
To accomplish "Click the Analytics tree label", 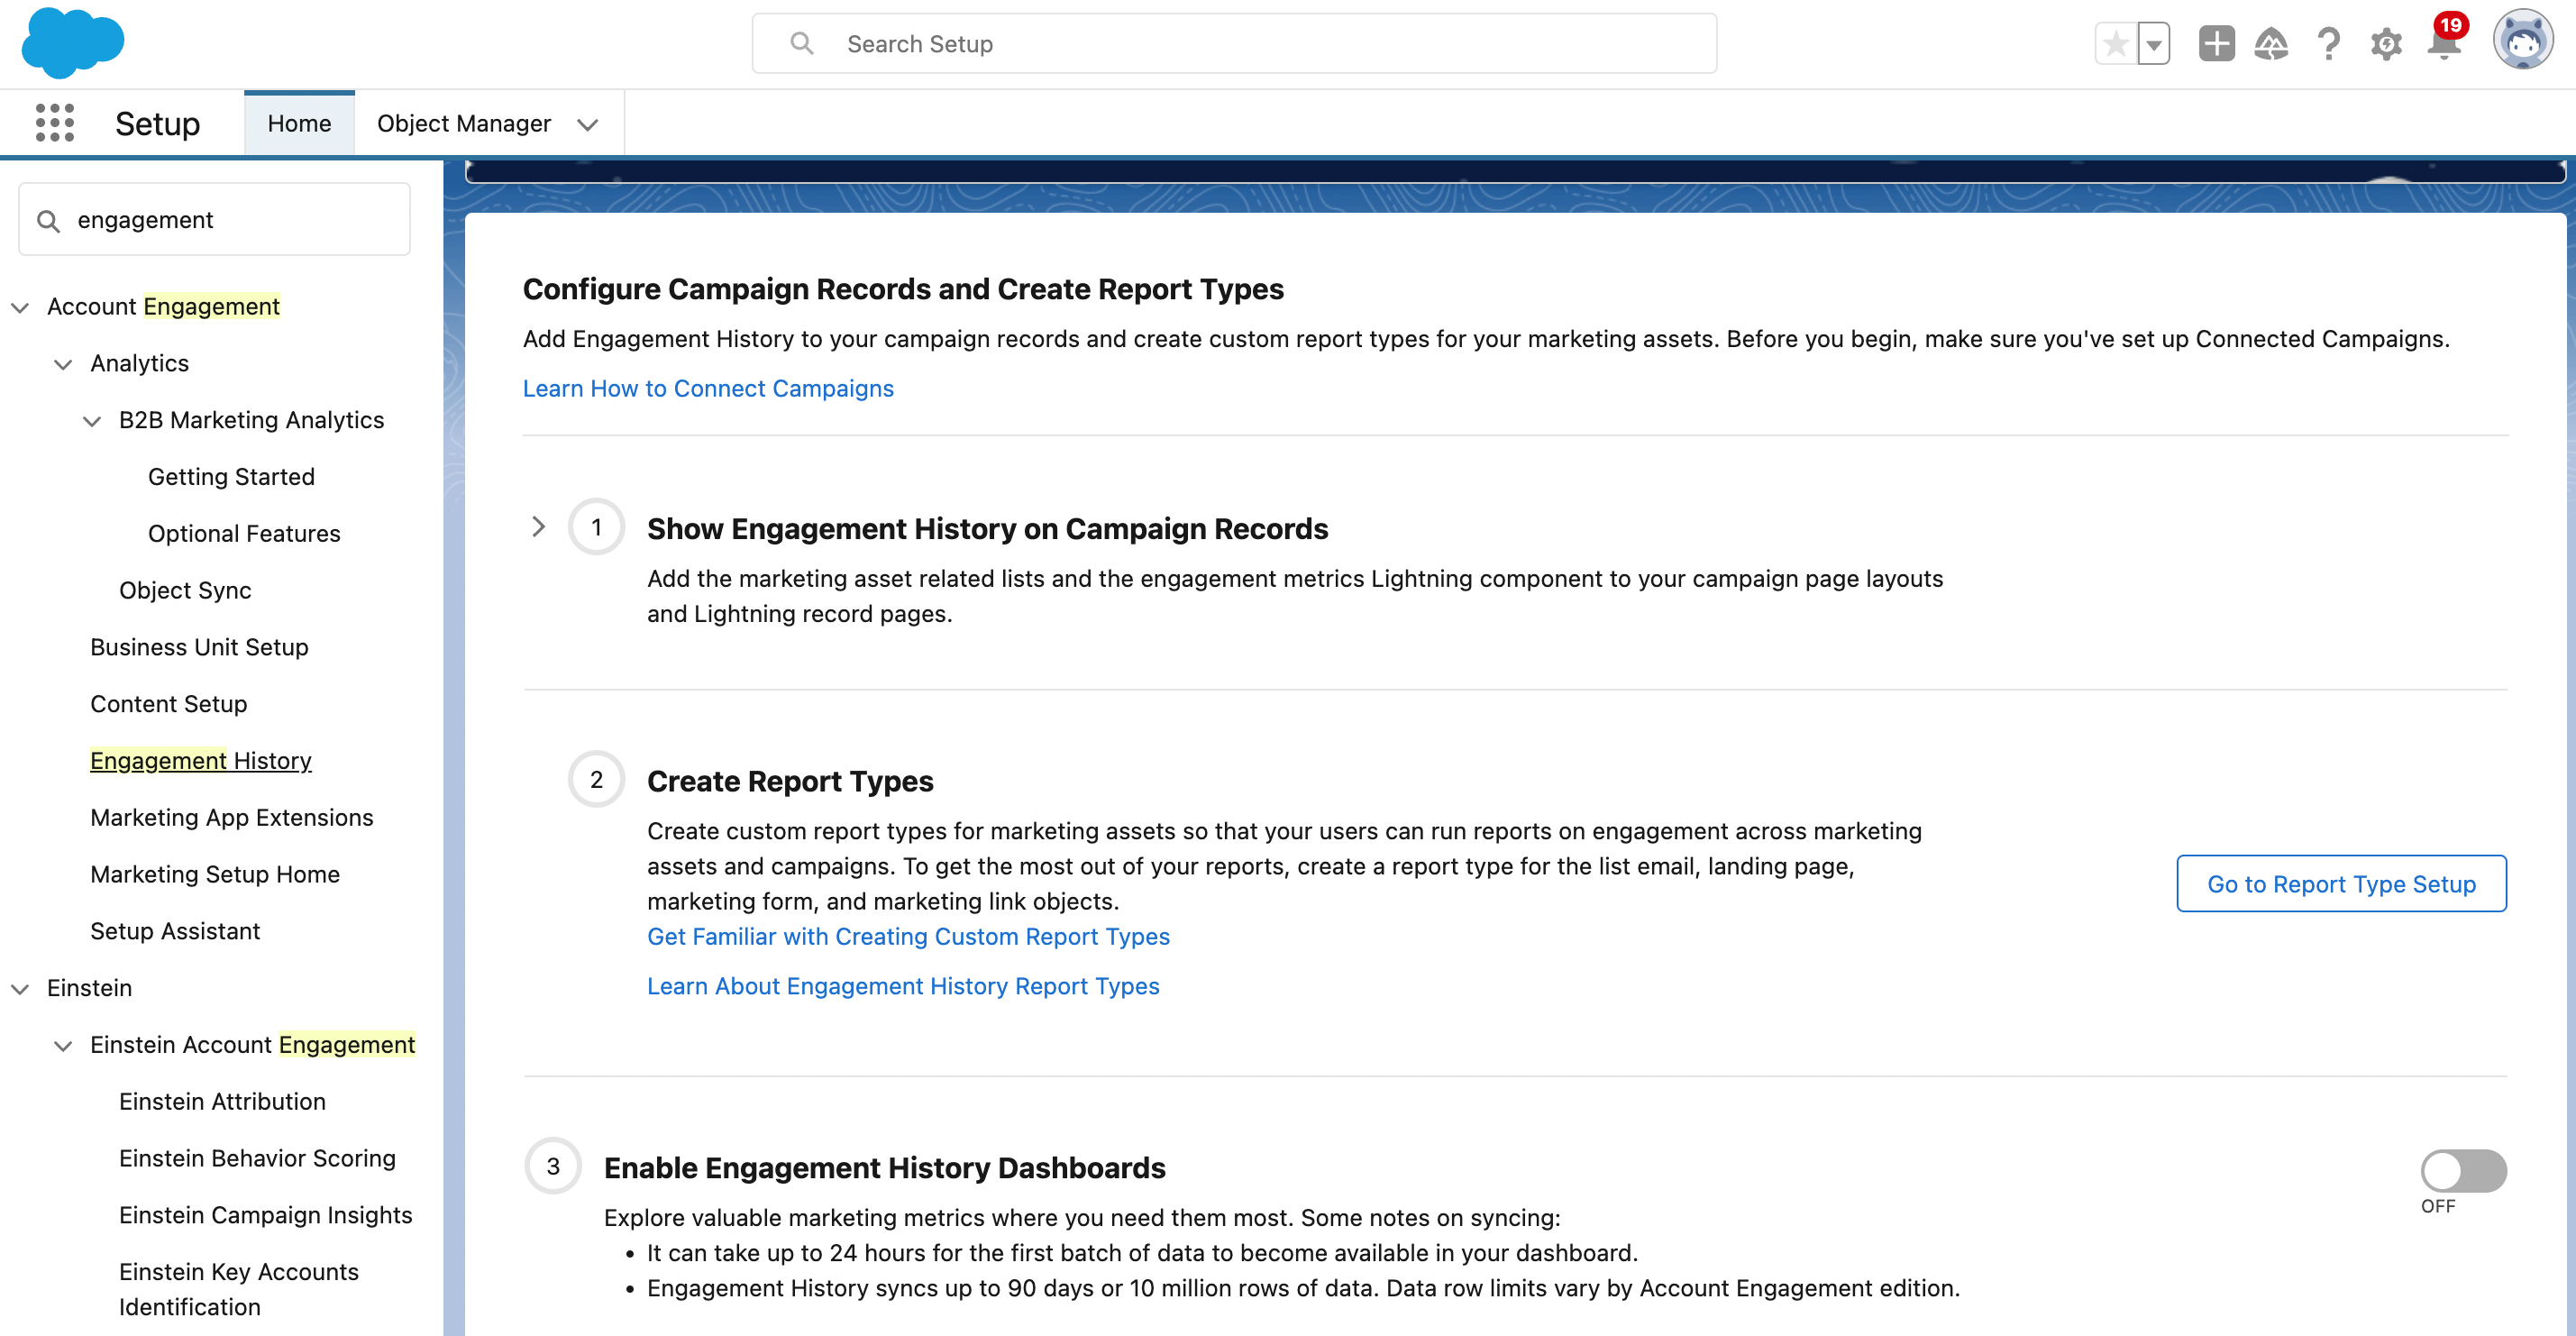I will pyautogui.click(x=139, y=364).
